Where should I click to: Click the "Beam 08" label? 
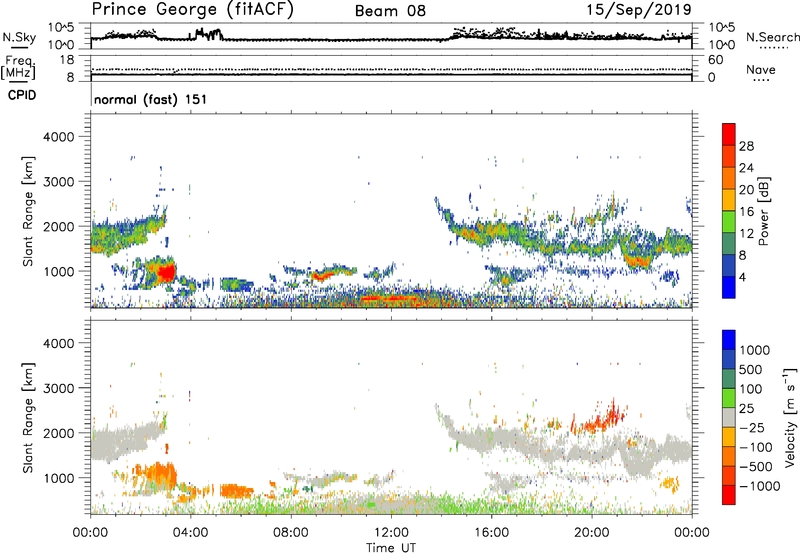click(x=390, y=11)
